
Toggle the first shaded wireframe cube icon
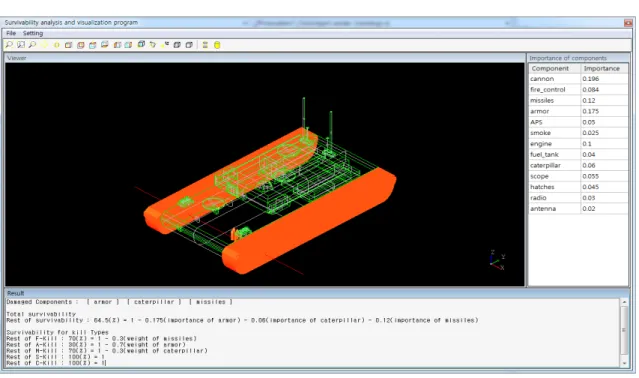177,45
